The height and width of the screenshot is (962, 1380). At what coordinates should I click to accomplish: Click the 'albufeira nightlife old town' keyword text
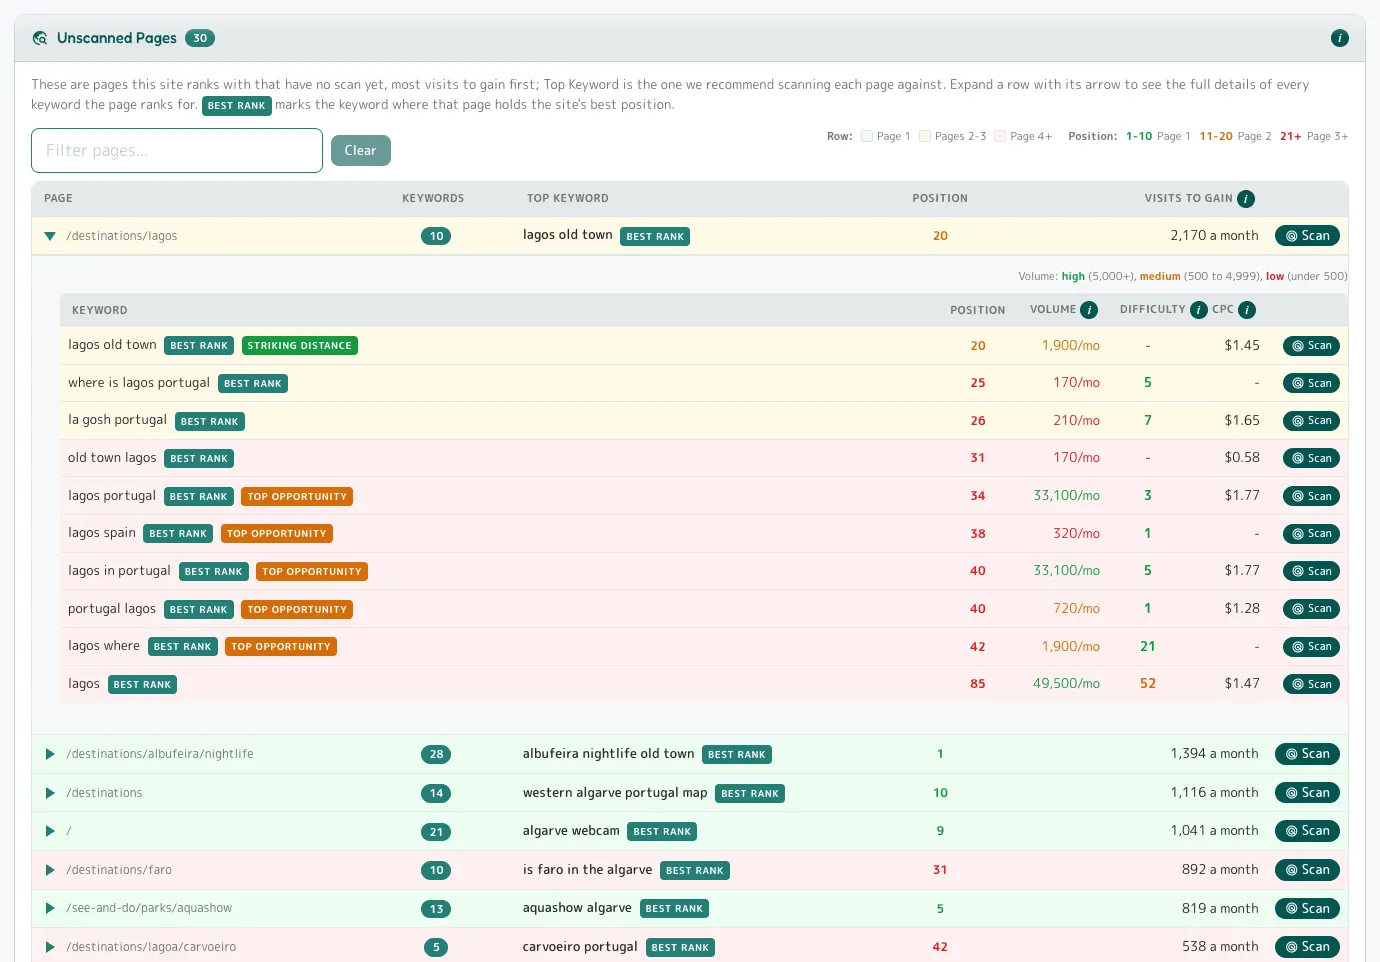coord(608,754)
